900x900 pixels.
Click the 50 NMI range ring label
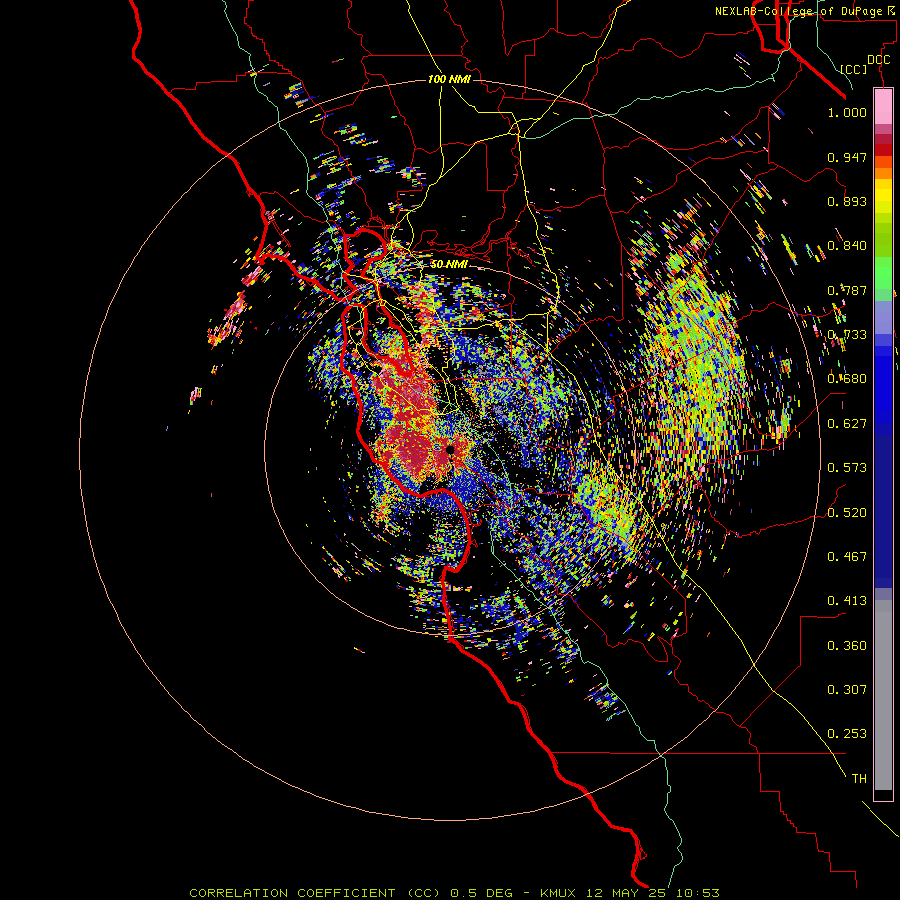coord(449,265)
